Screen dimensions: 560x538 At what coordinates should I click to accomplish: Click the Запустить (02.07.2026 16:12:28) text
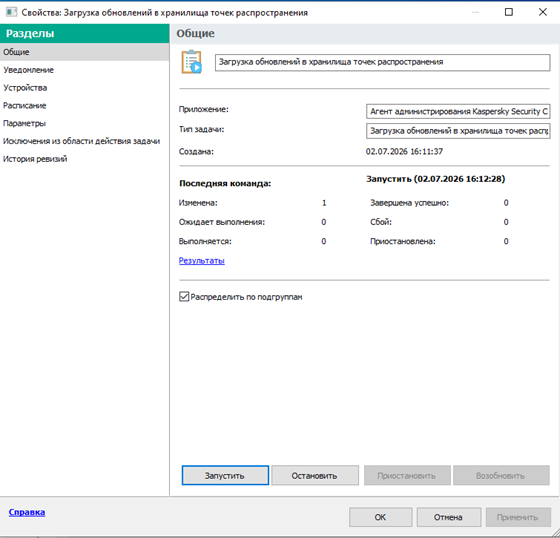click(436, 179)
